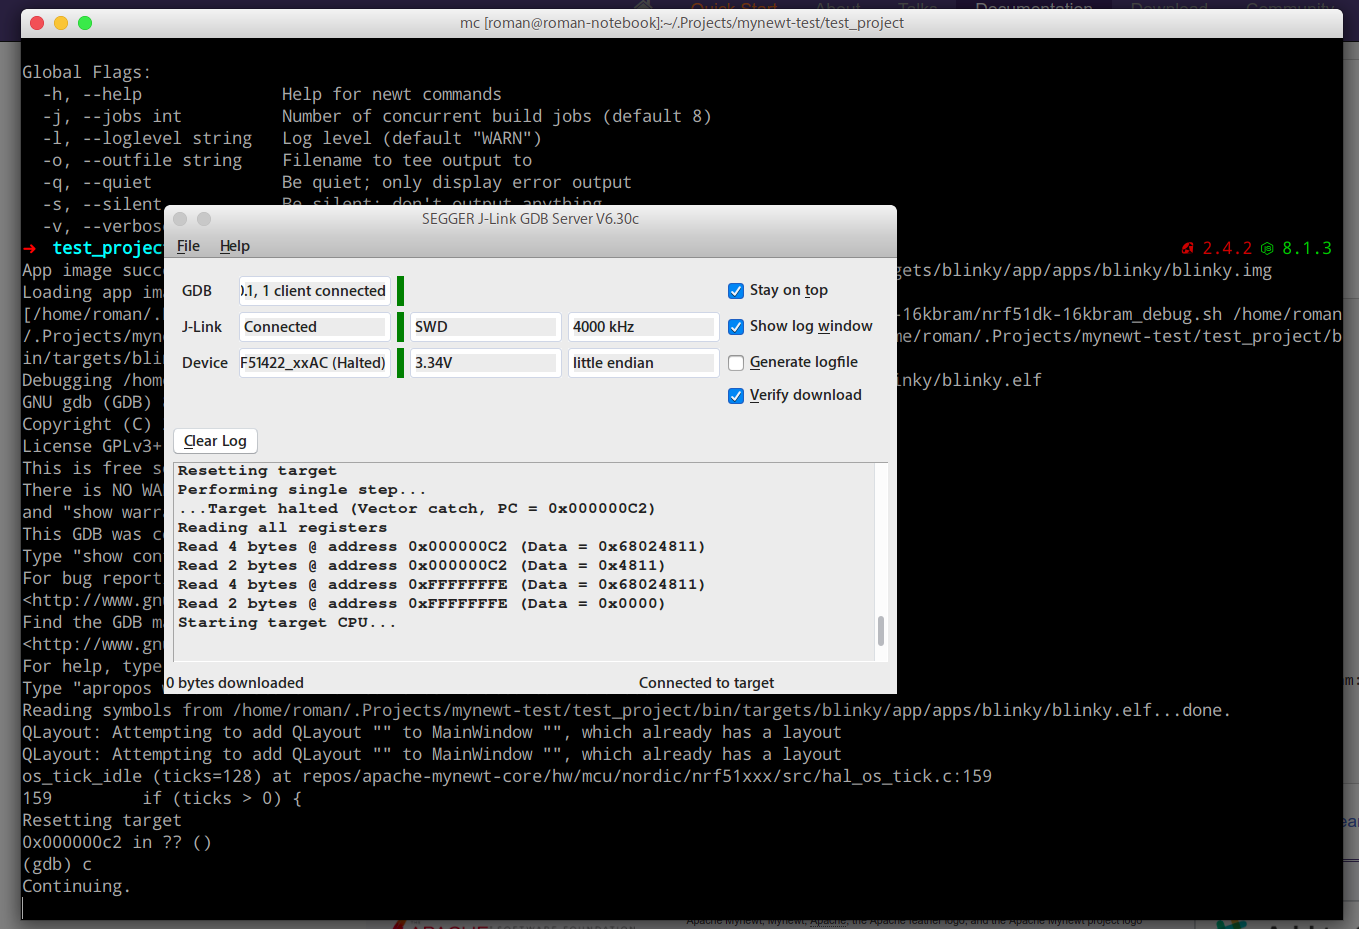Image resolution: width=1359 pixels, height=929 pixels.
Task: Click the '0 bytes downloaded' status text
Action: coord(235,683)
